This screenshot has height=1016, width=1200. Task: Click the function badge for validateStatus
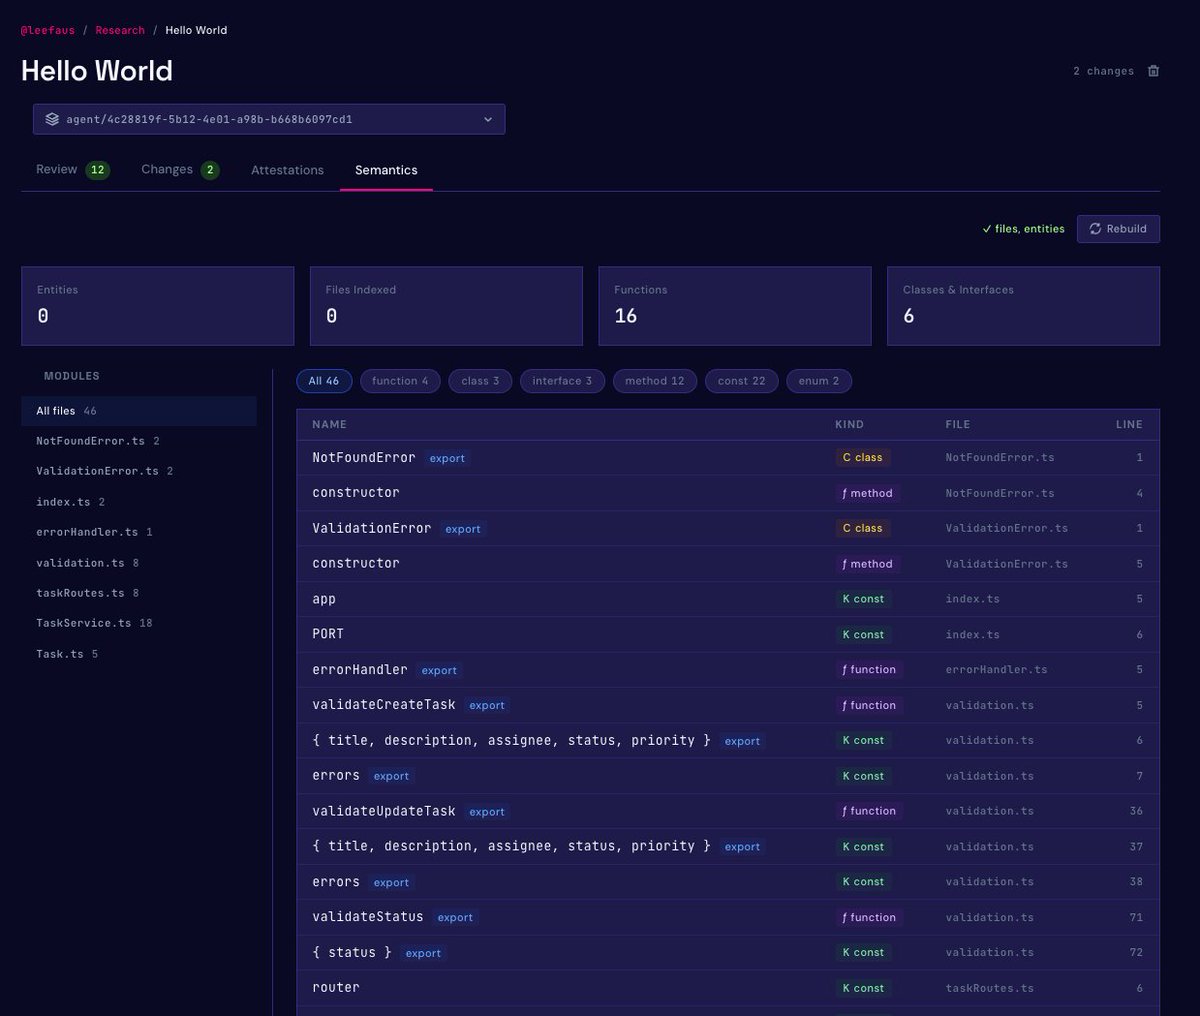pos(869,917)
